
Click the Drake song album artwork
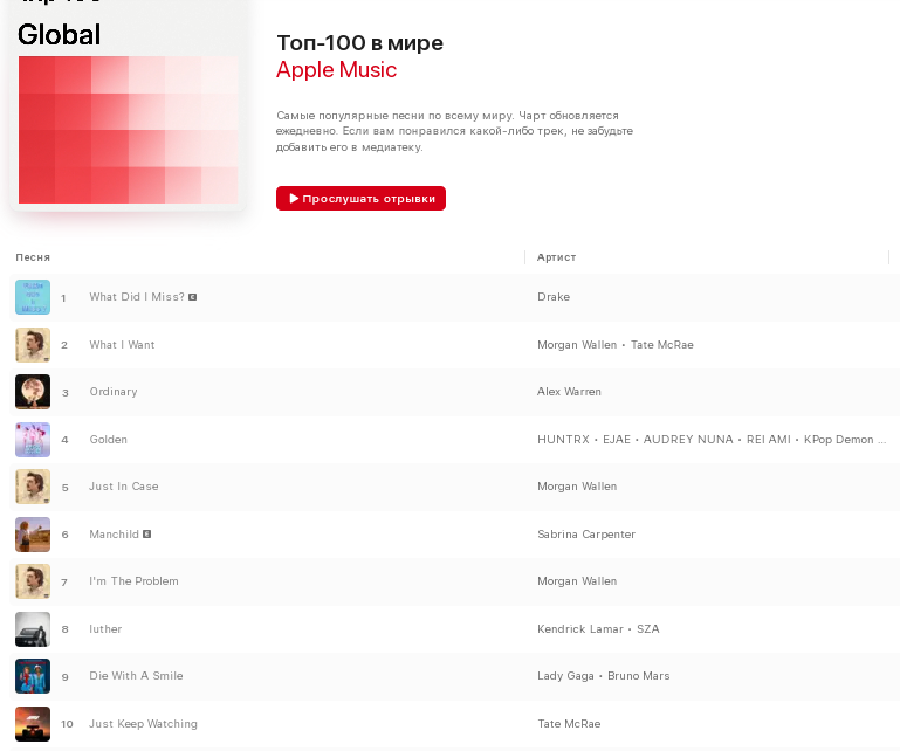coord(32,297)
